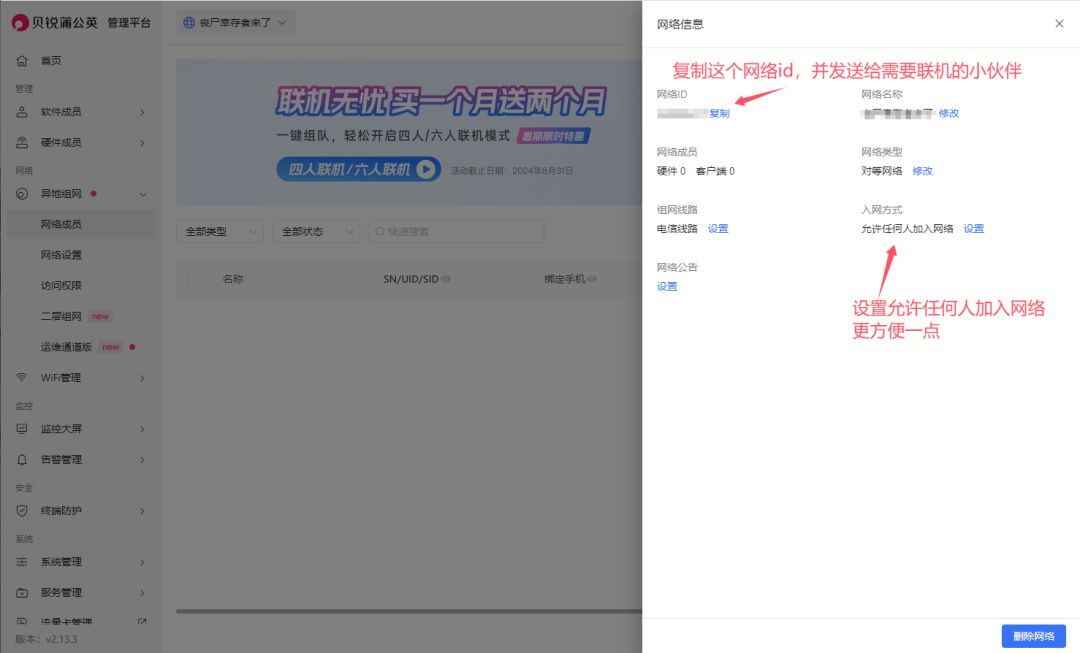This screenshot has height=653, width=1080.
Task: Click the 软件成员 person icon
Action: [22, 112]
